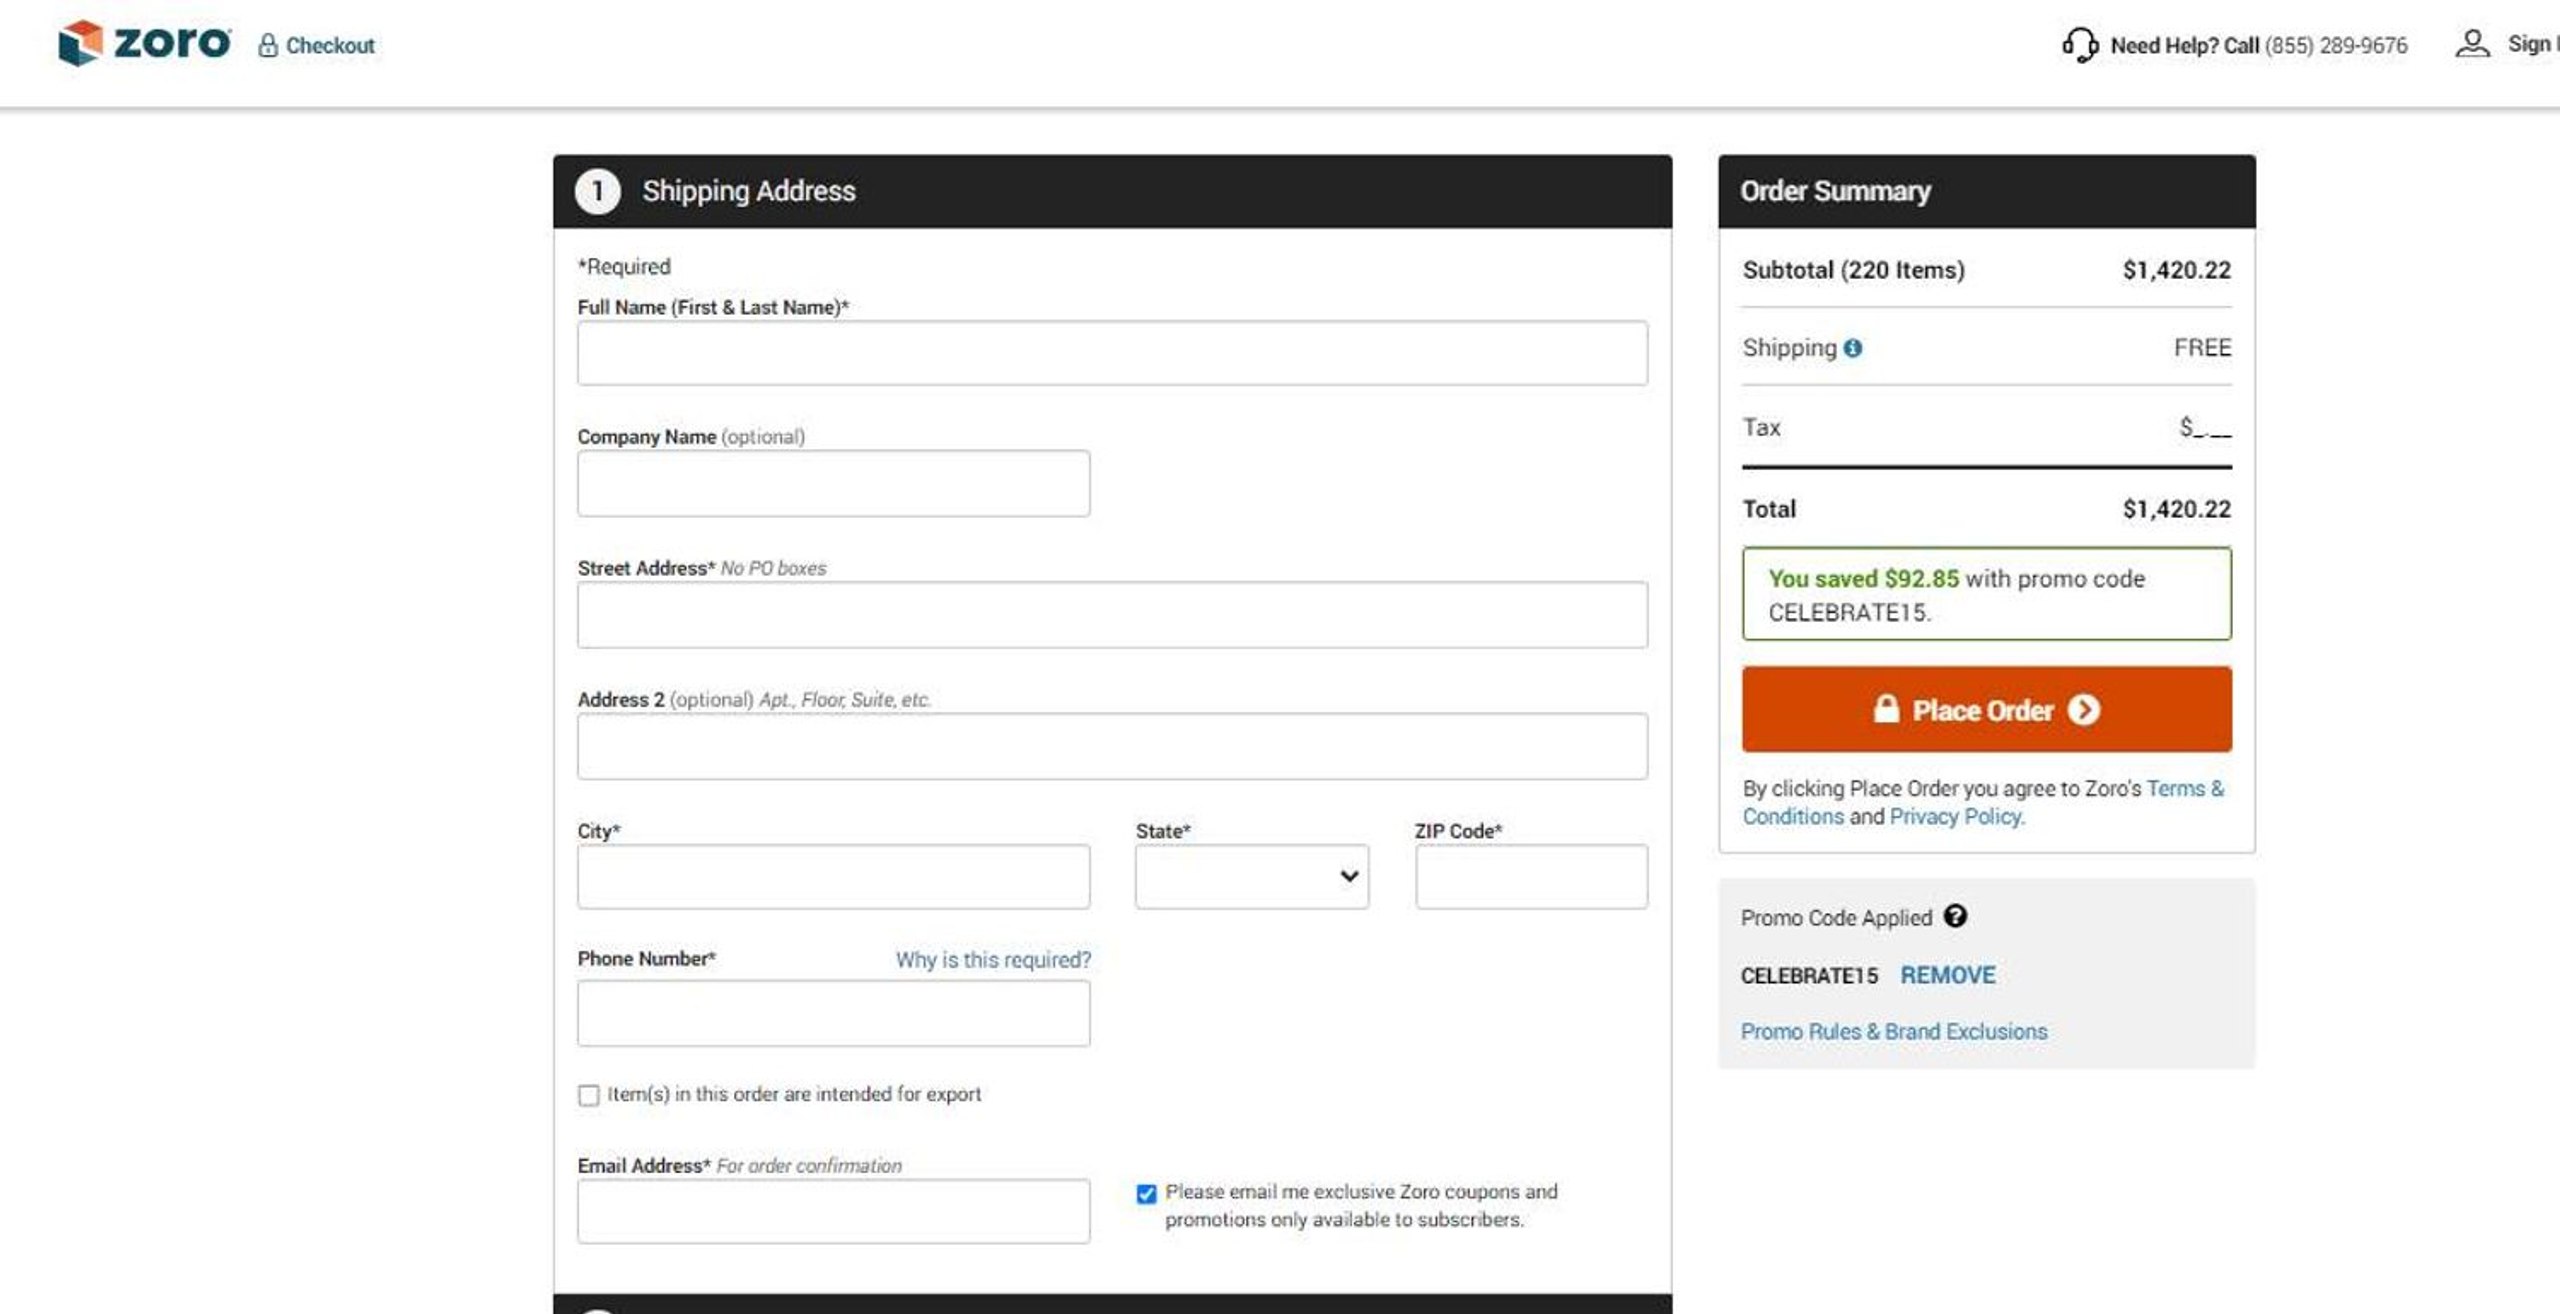Open Promo Rules & Brand Exclusions
The image size is (2560, 1314).
1893,1031
